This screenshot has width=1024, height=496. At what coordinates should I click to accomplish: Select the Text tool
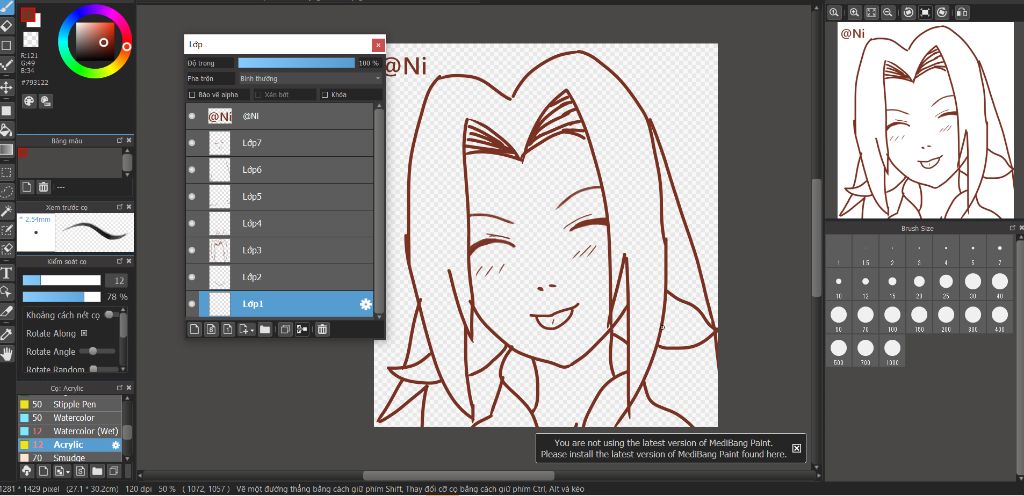7,272
